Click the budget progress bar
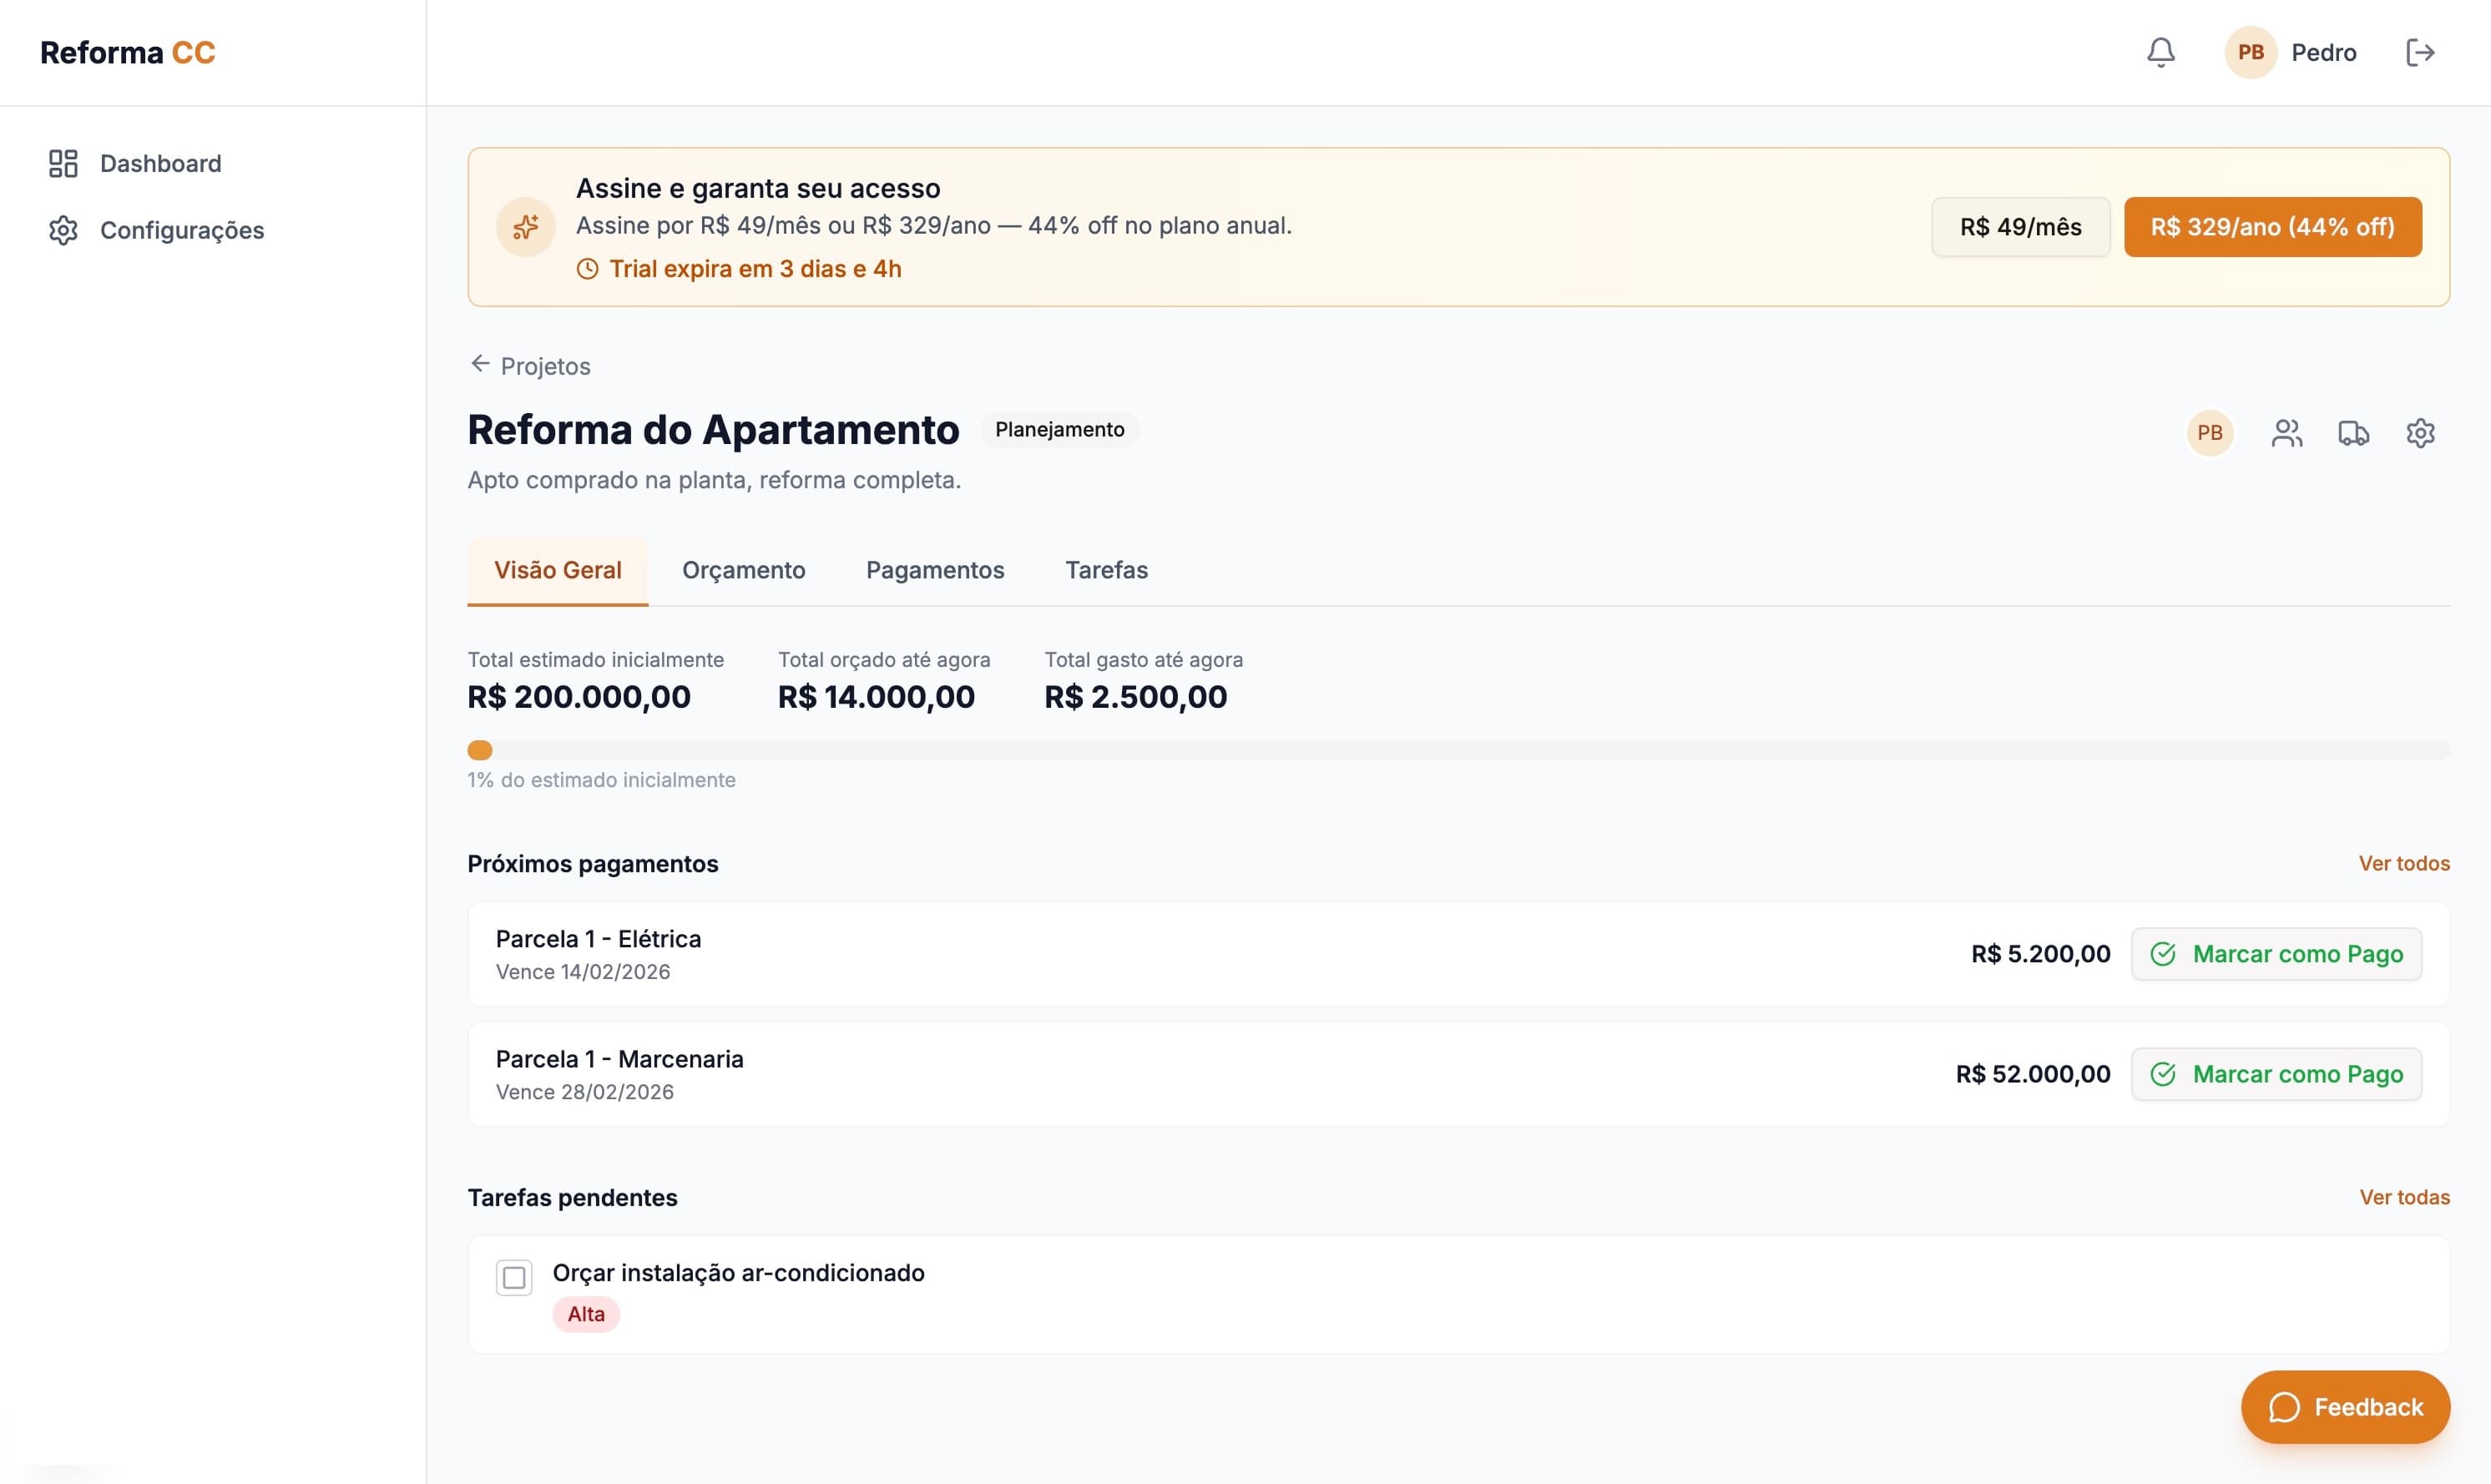 click(x=1458, y=749)
